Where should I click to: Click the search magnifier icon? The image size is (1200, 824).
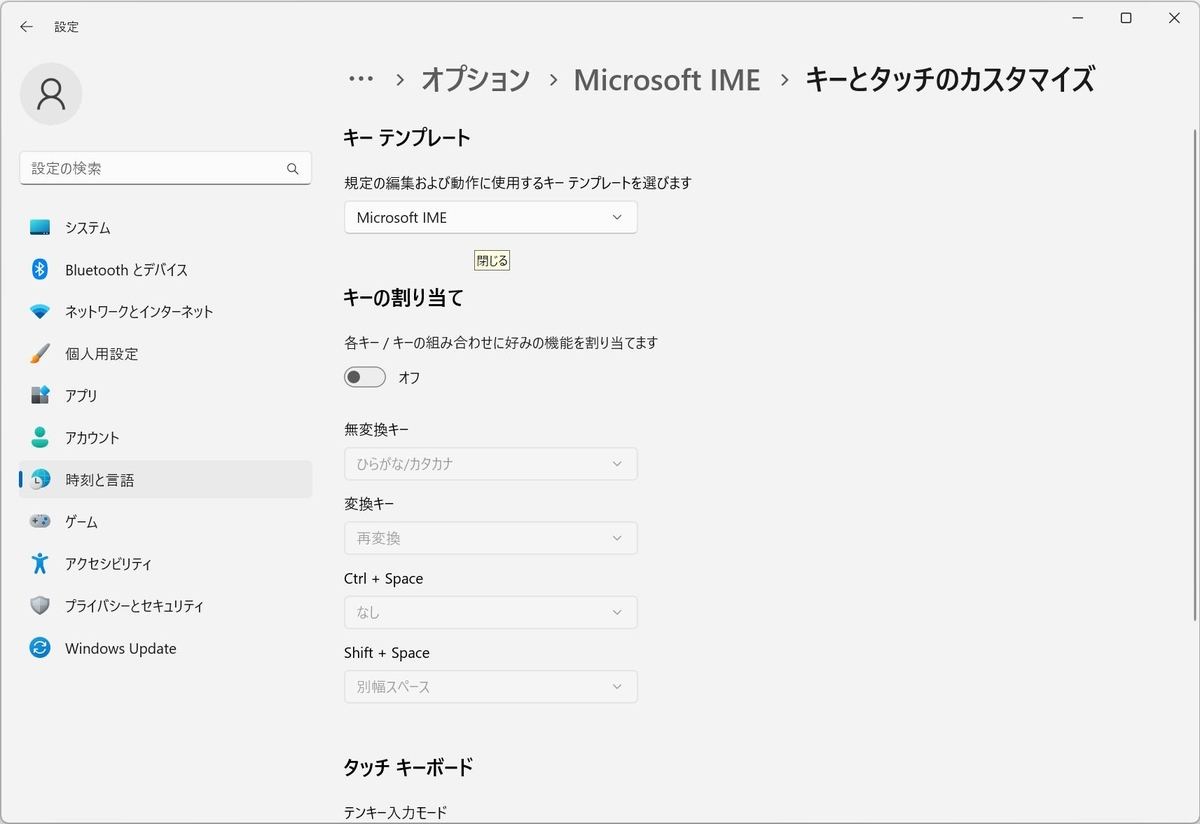(293, 169)
